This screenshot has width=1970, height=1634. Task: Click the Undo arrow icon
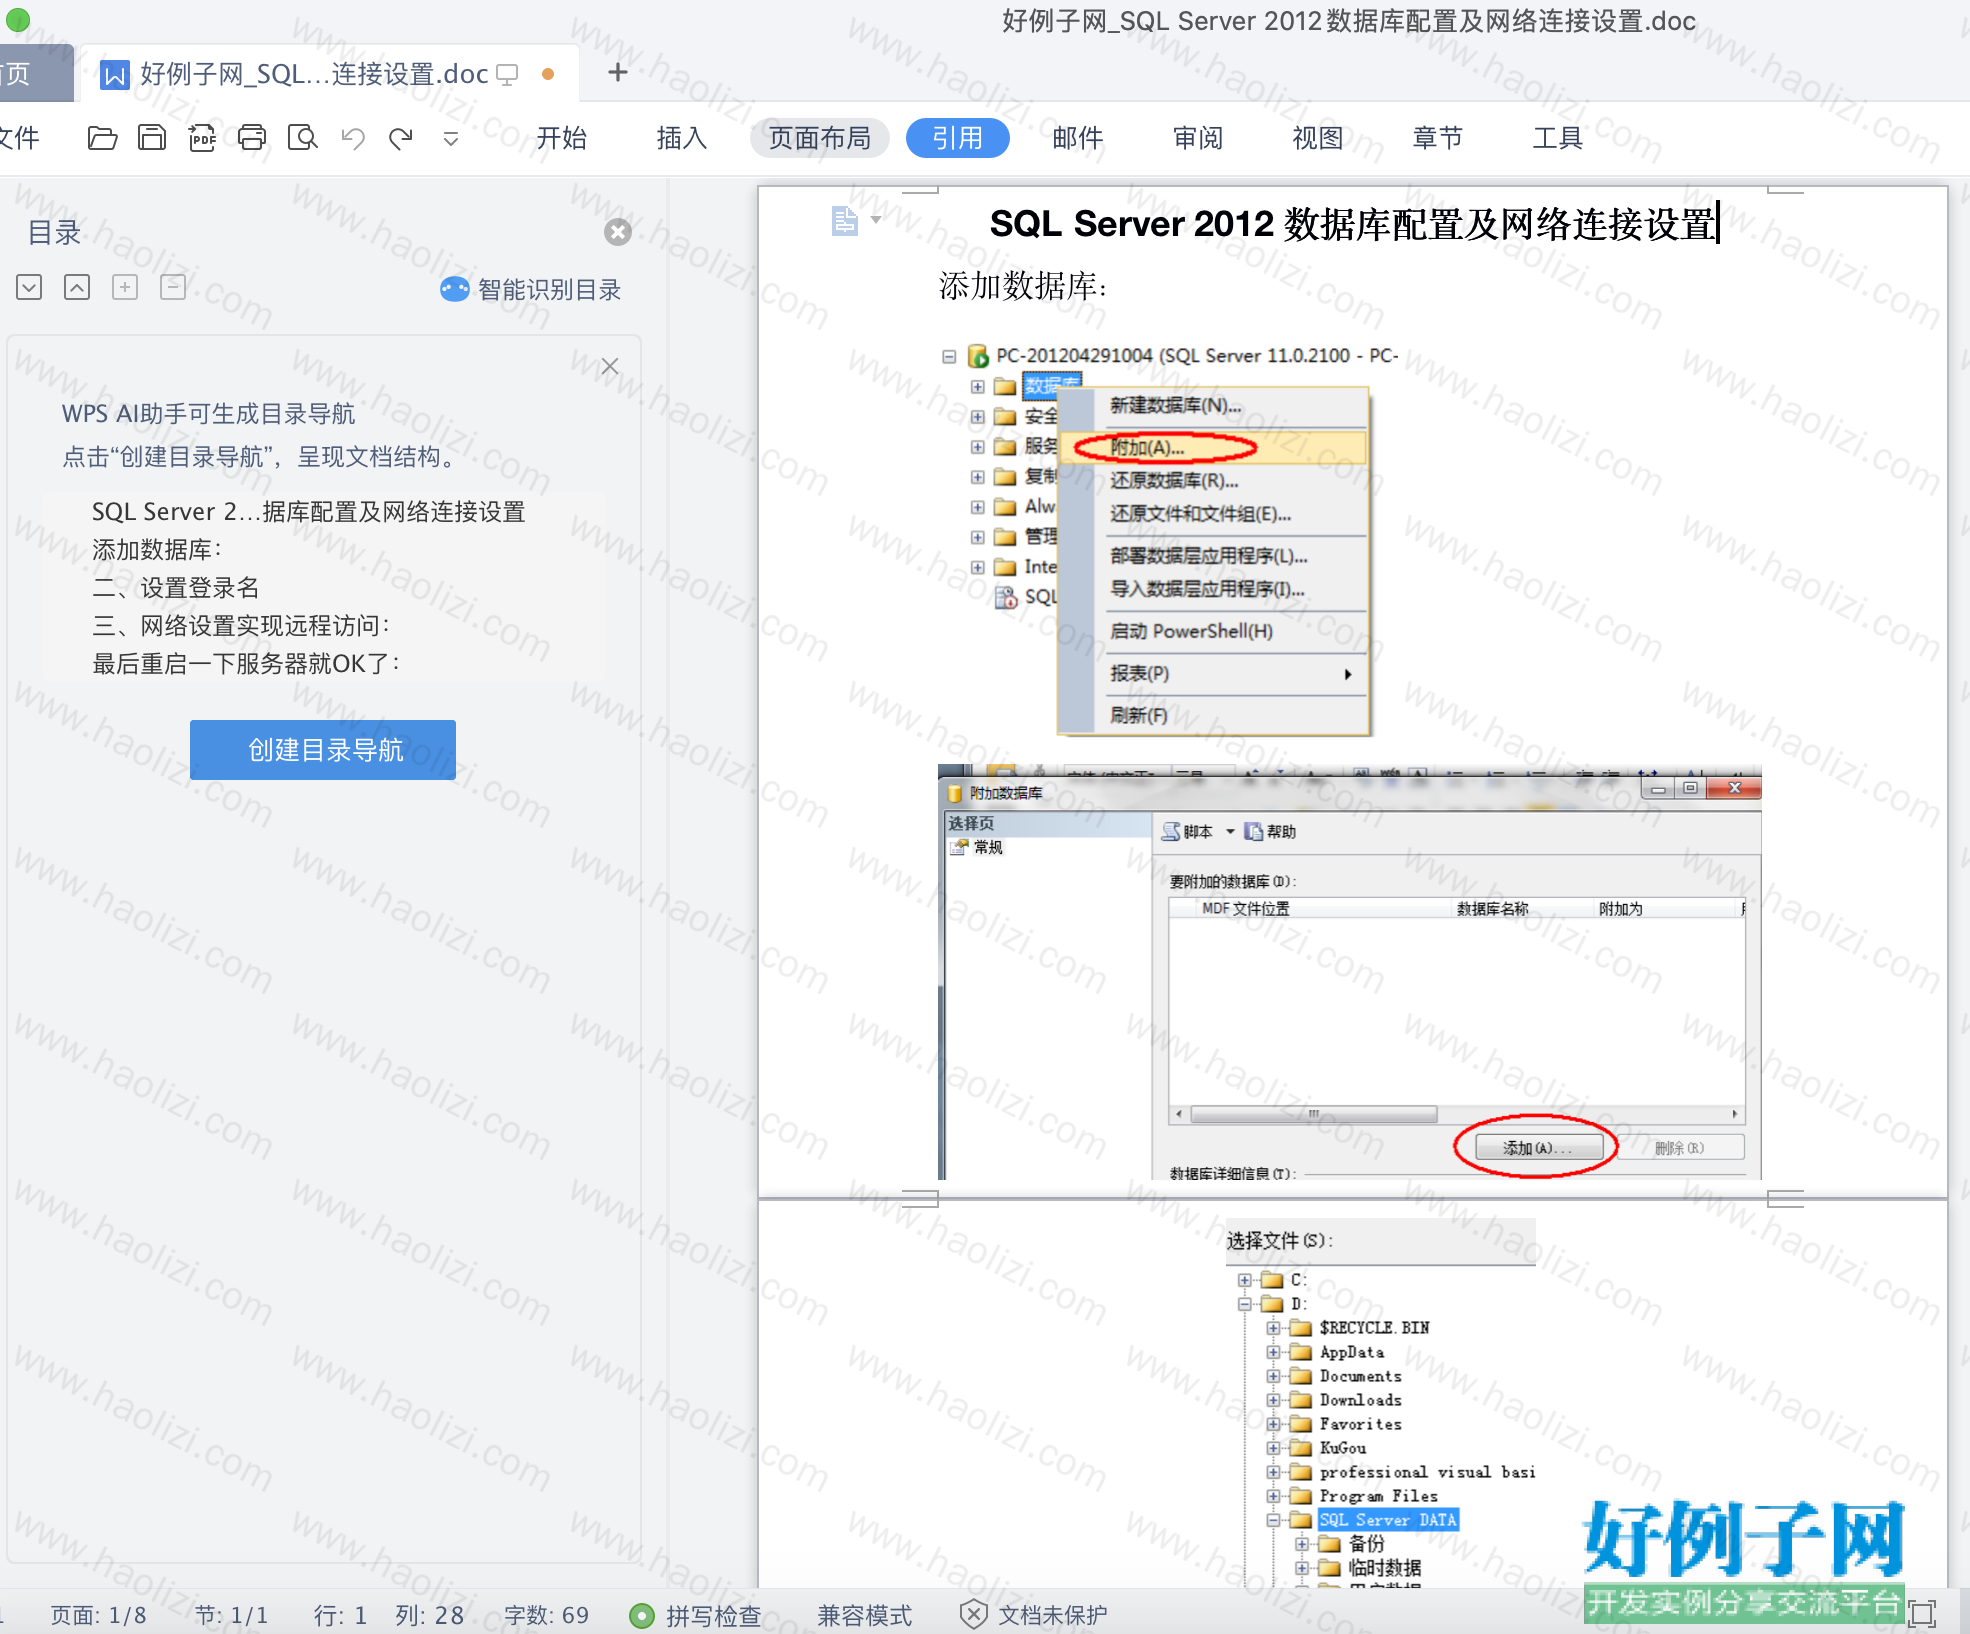tap(352, 138)
